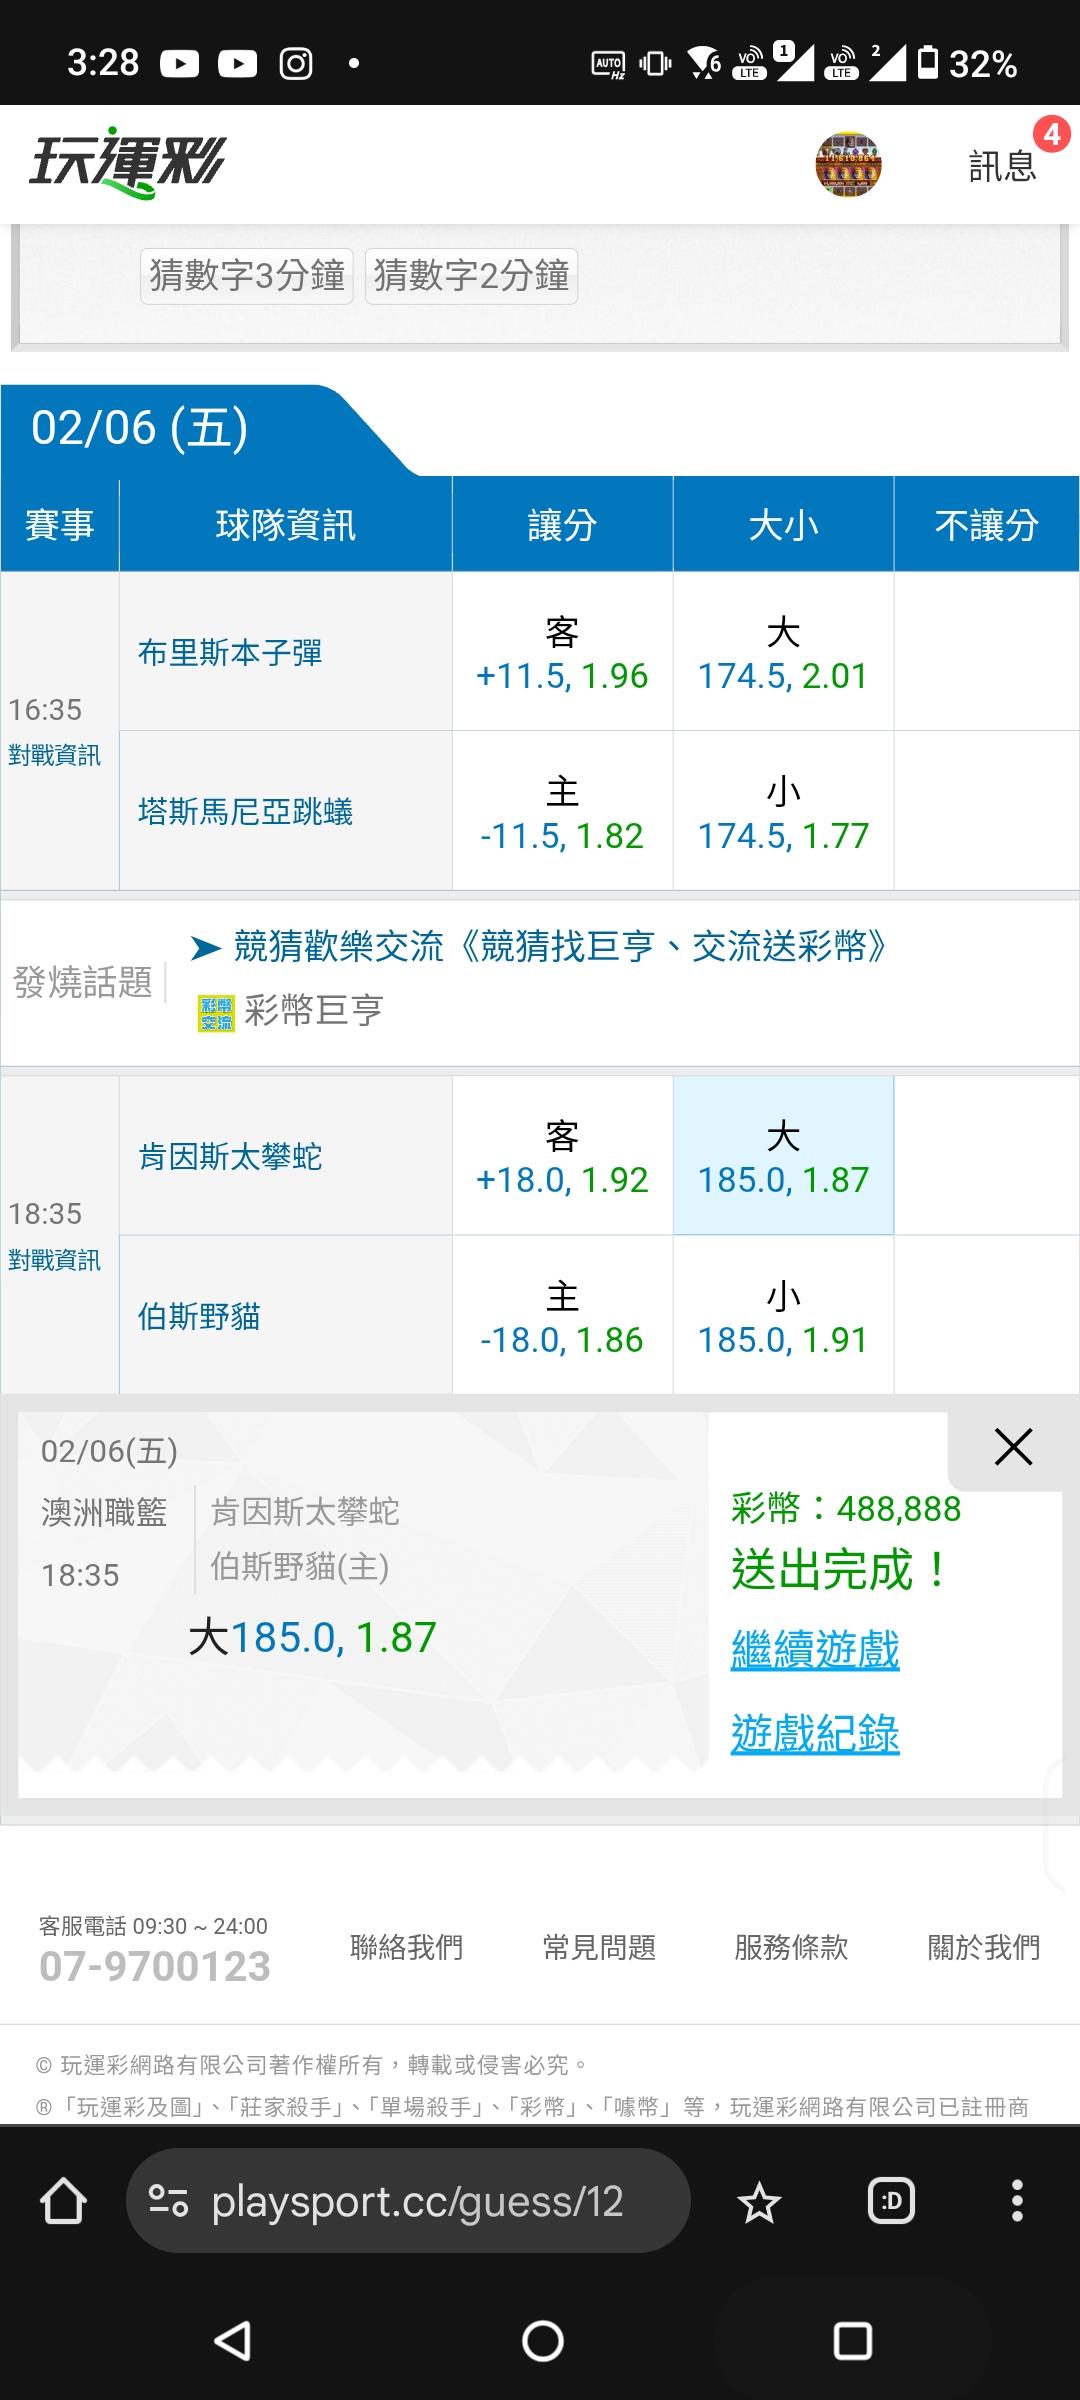Tap the 彩幣交流 icon beside 彩幣巨亨
The height and width of the screenshot is (2400, 1080).
[216, 1012]
